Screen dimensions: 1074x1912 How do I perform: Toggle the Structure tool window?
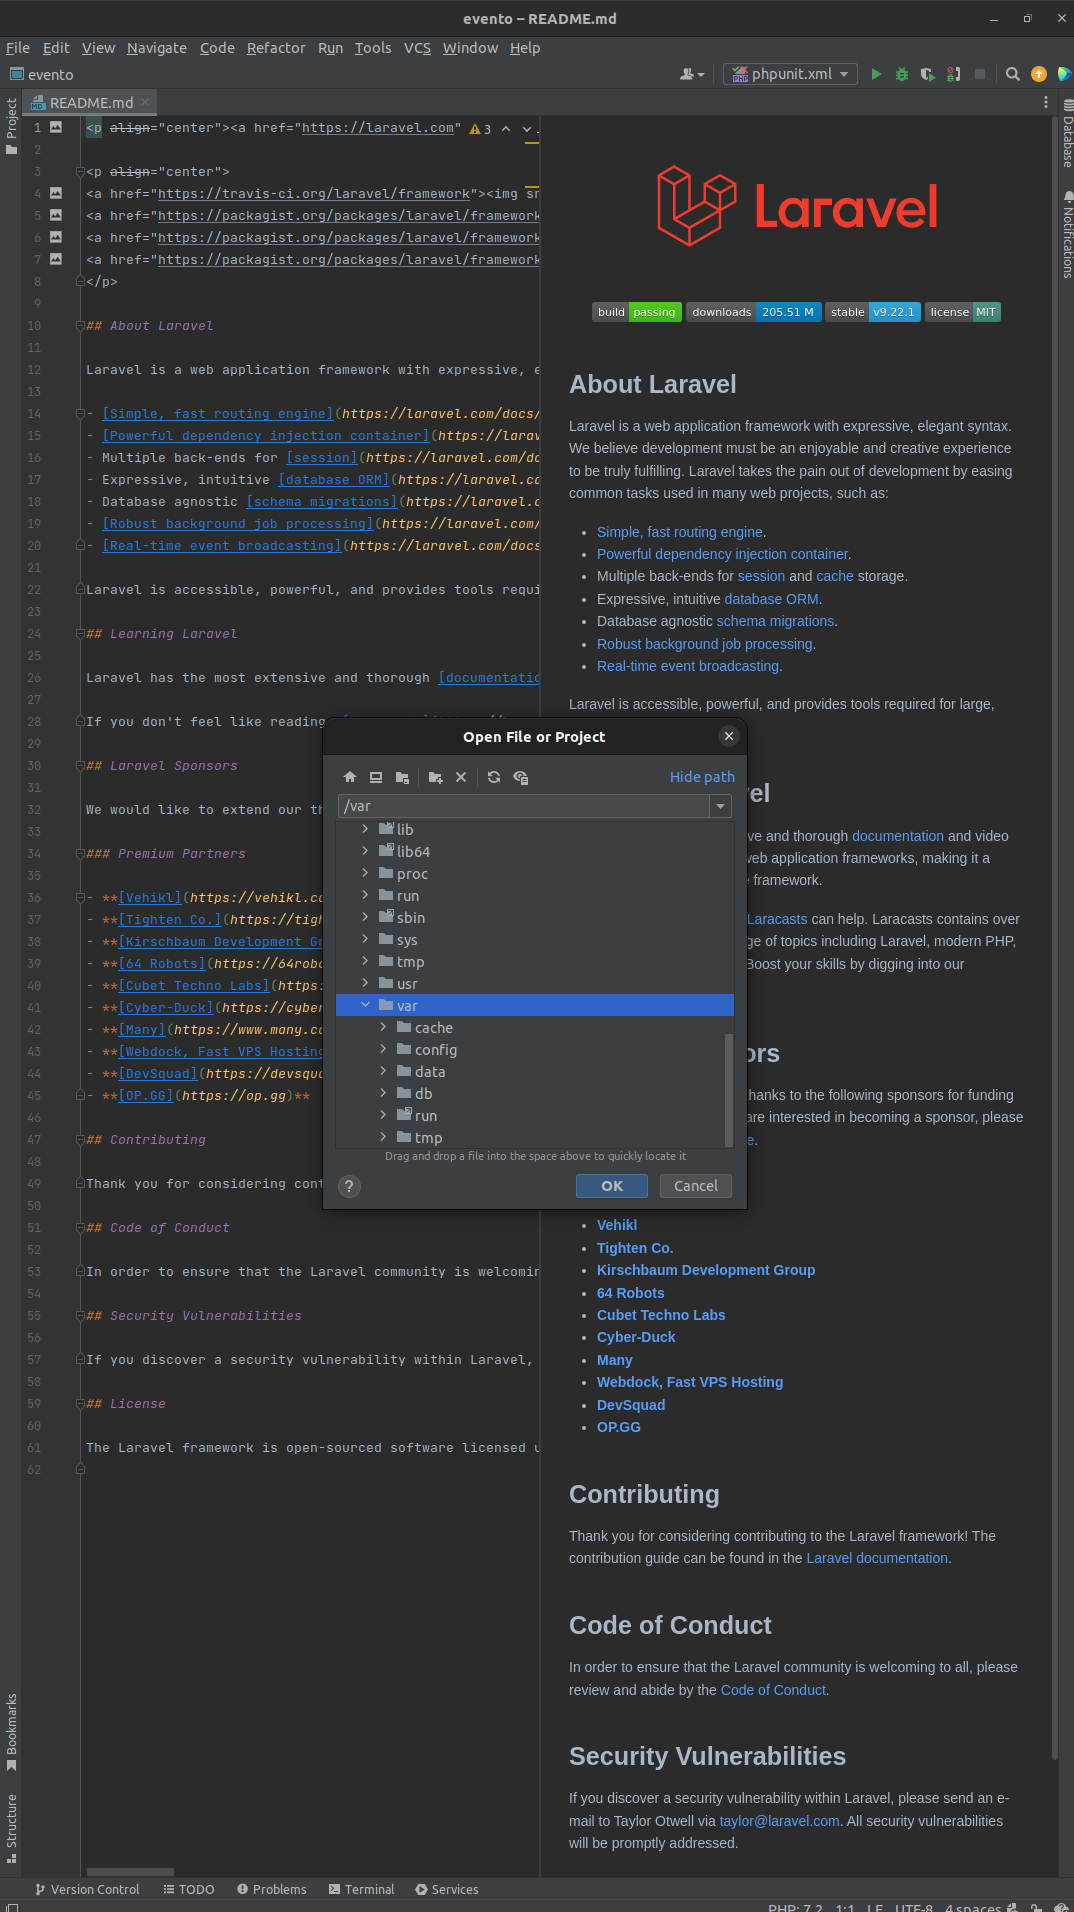coord(11,1828)
